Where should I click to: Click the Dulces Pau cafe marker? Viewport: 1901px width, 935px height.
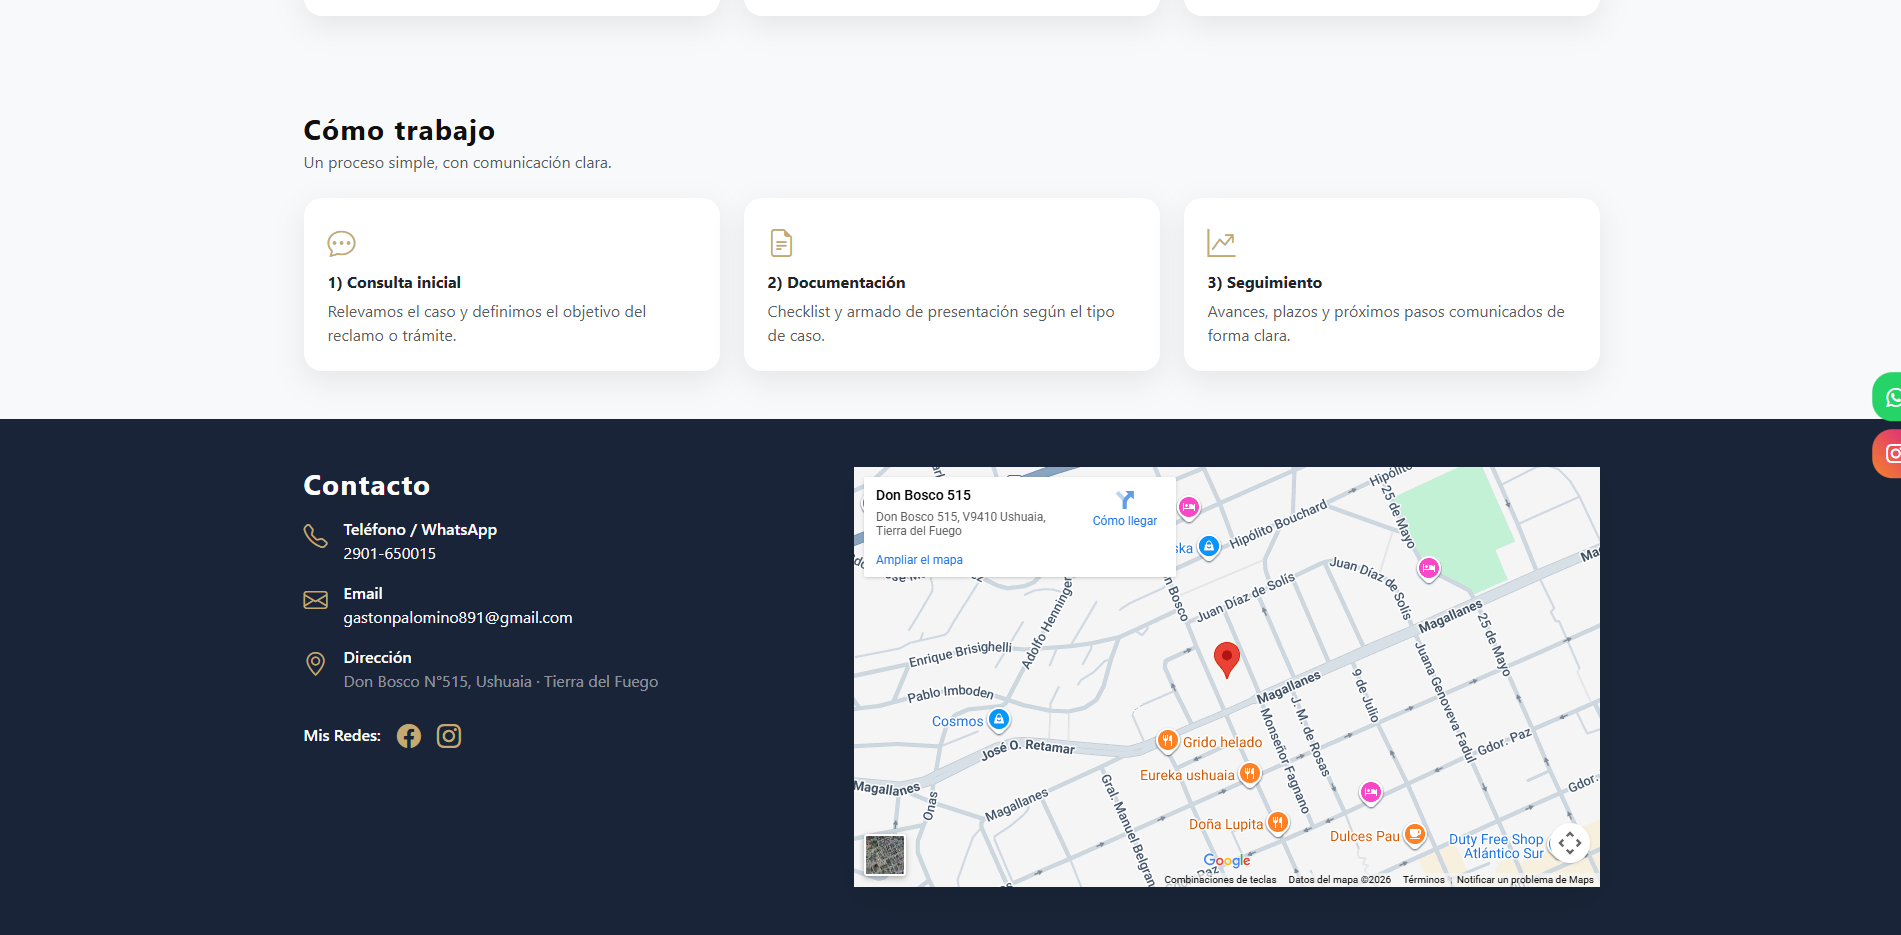click(x=1414, y=835)
